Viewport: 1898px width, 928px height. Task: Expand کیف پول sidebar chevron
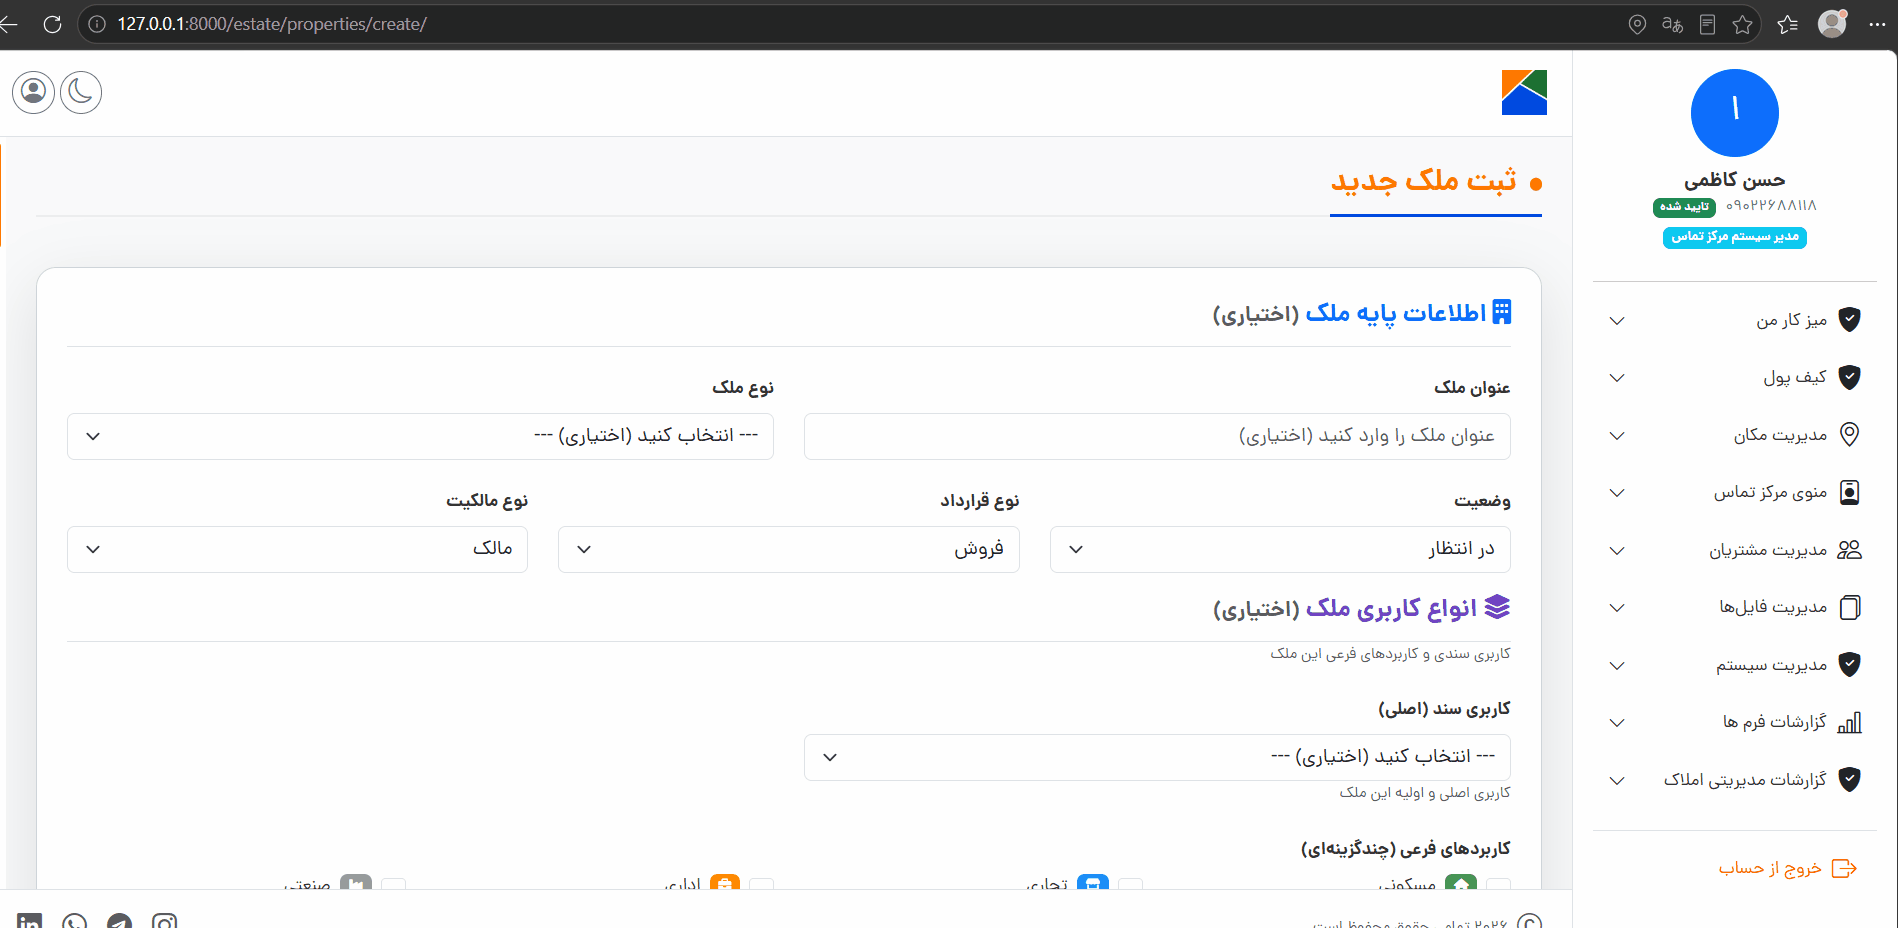(1617, 377)
